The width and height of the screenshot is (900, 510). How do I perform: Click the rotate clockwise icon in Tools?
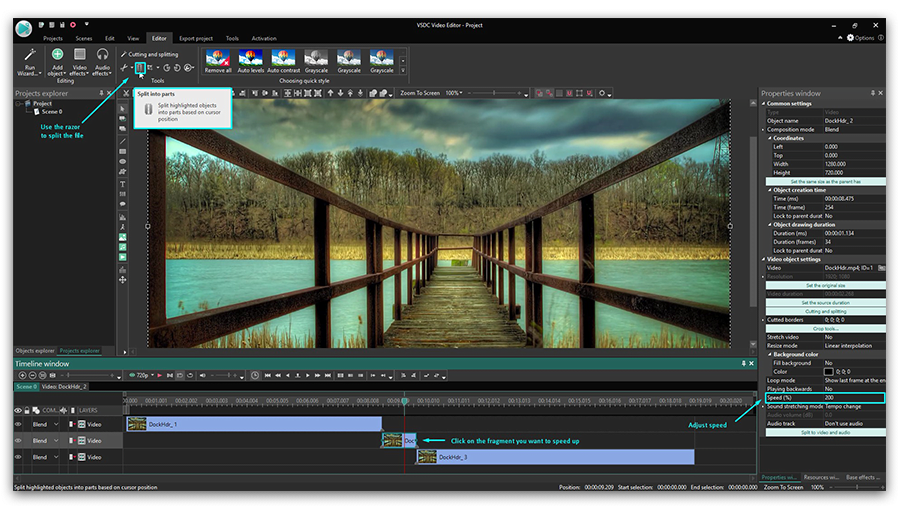(167, 68)
